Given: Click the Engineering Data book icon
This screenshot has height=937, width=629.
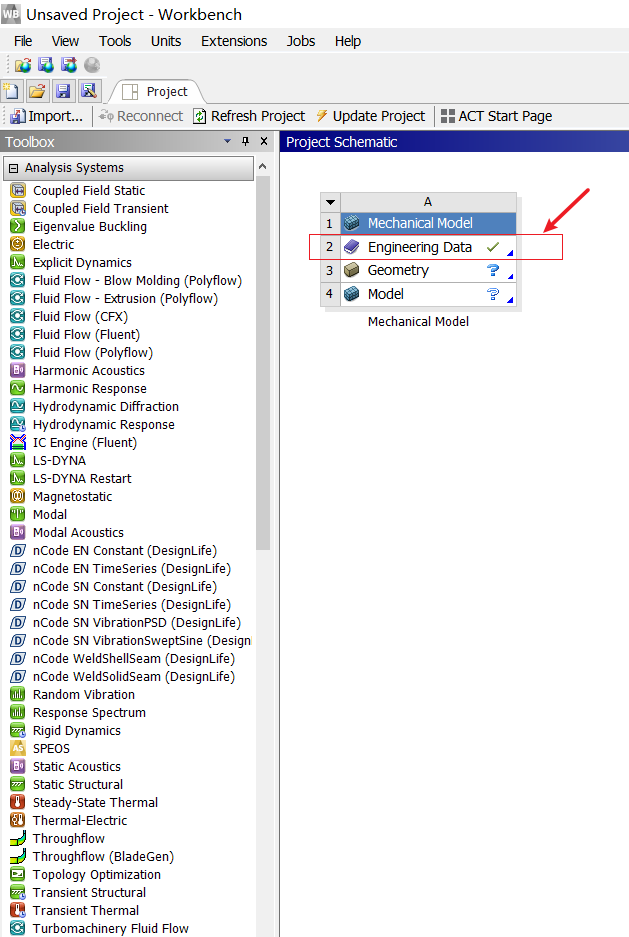Looking at the screenshot, I should pos(352,246).
